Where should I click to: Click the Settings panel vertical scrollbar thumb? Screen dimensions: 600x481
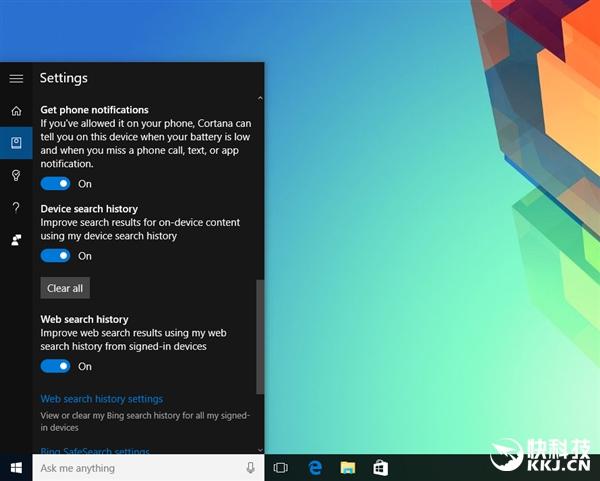(x=260, y=335)
